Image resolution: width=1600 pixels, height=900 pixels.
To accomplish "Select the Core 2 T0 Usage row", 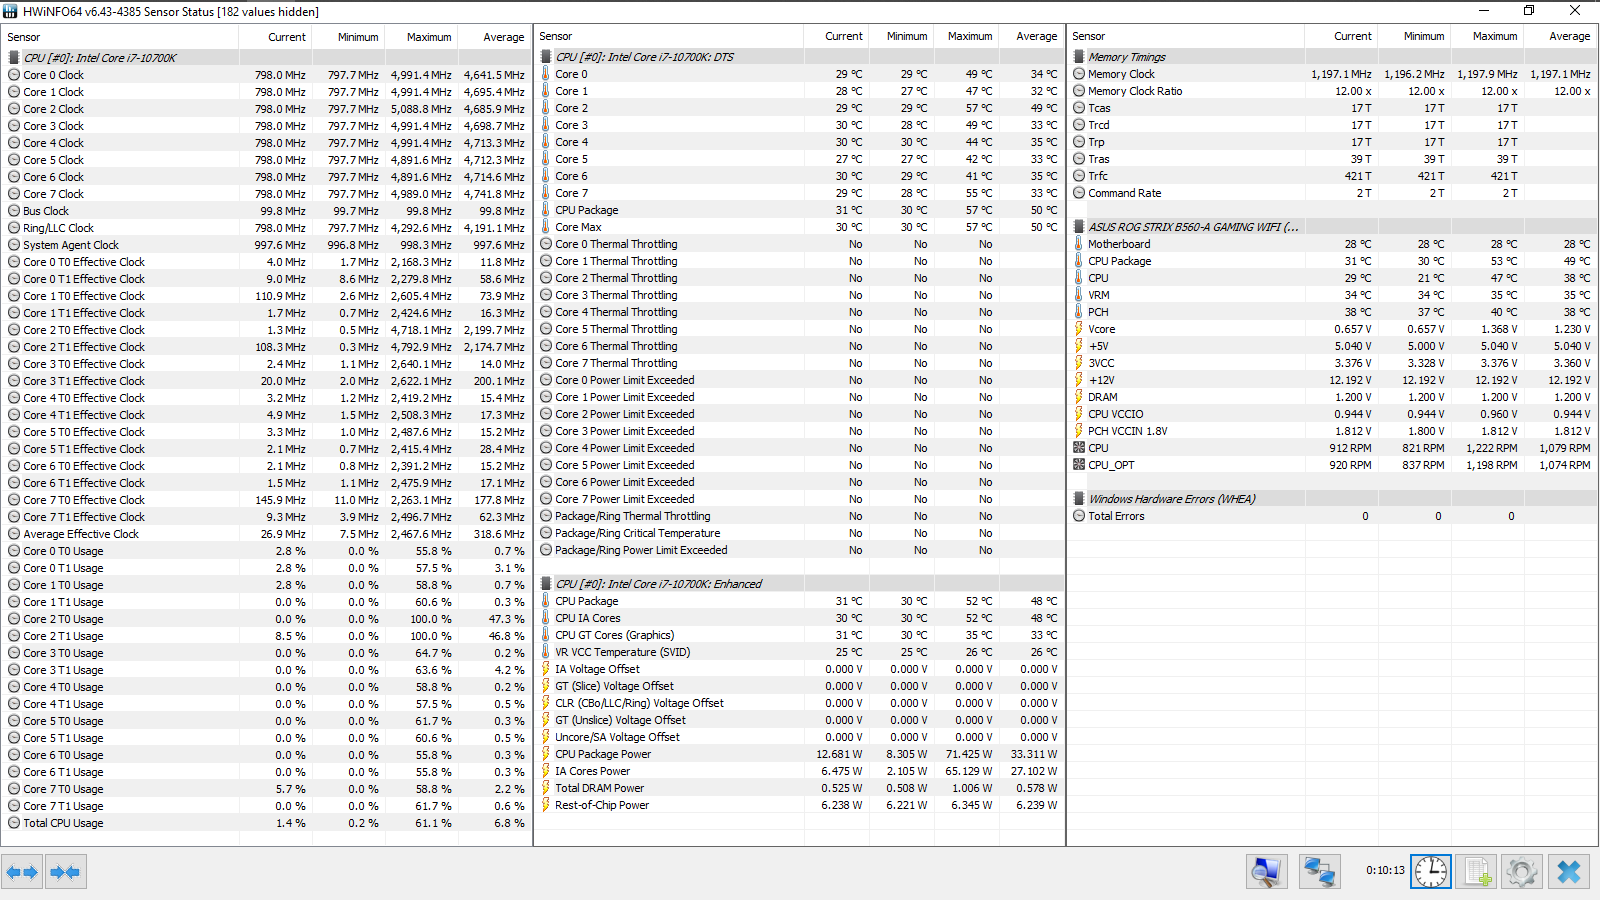I will tap(266, 619).
